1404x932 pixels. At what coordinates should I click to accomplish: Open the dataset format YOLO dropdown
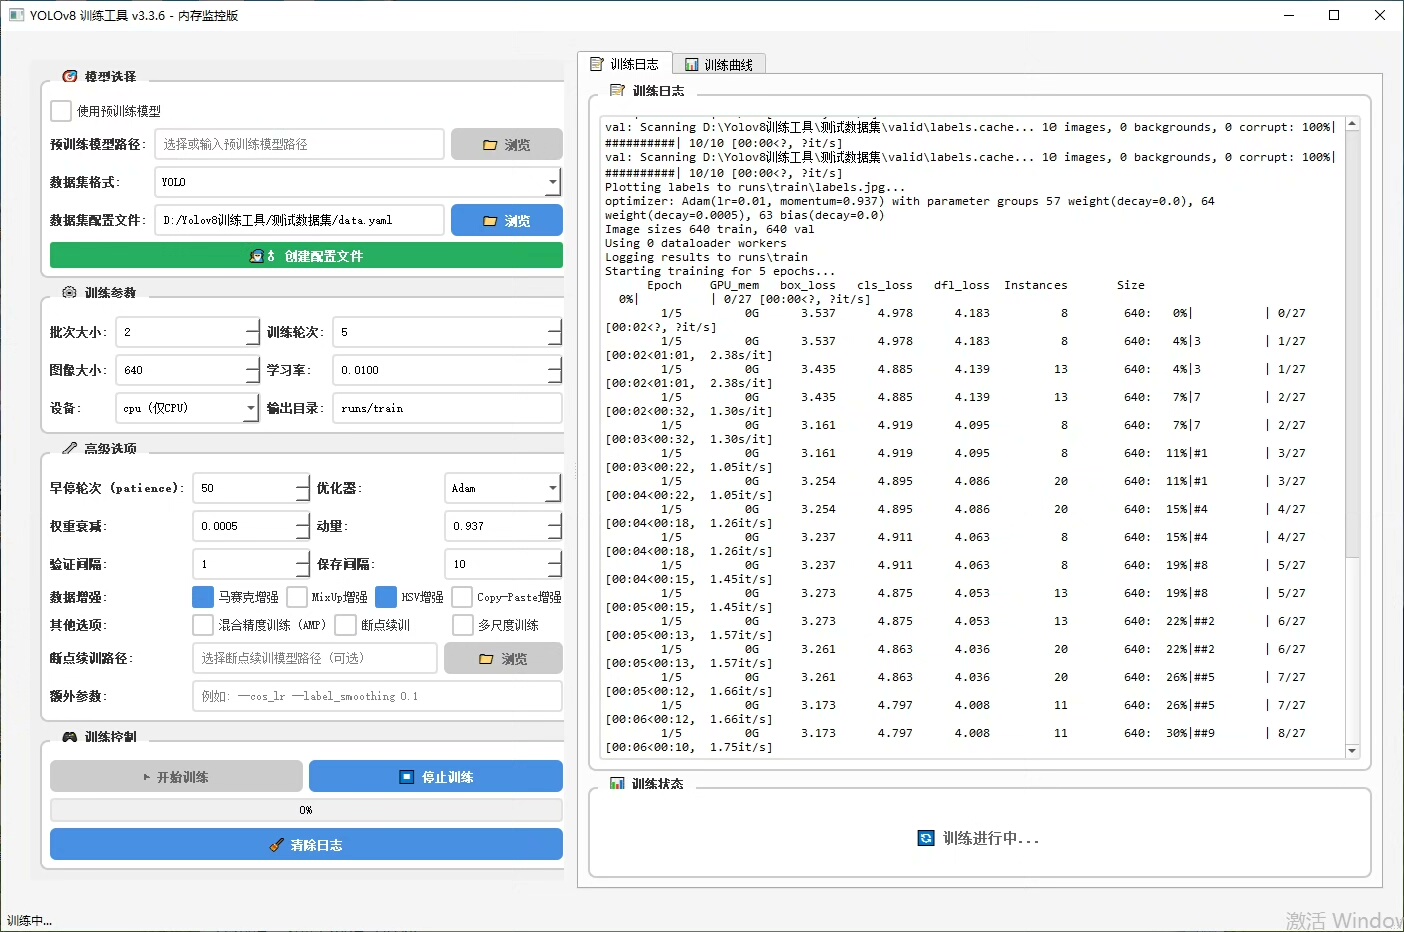(552, 182)
